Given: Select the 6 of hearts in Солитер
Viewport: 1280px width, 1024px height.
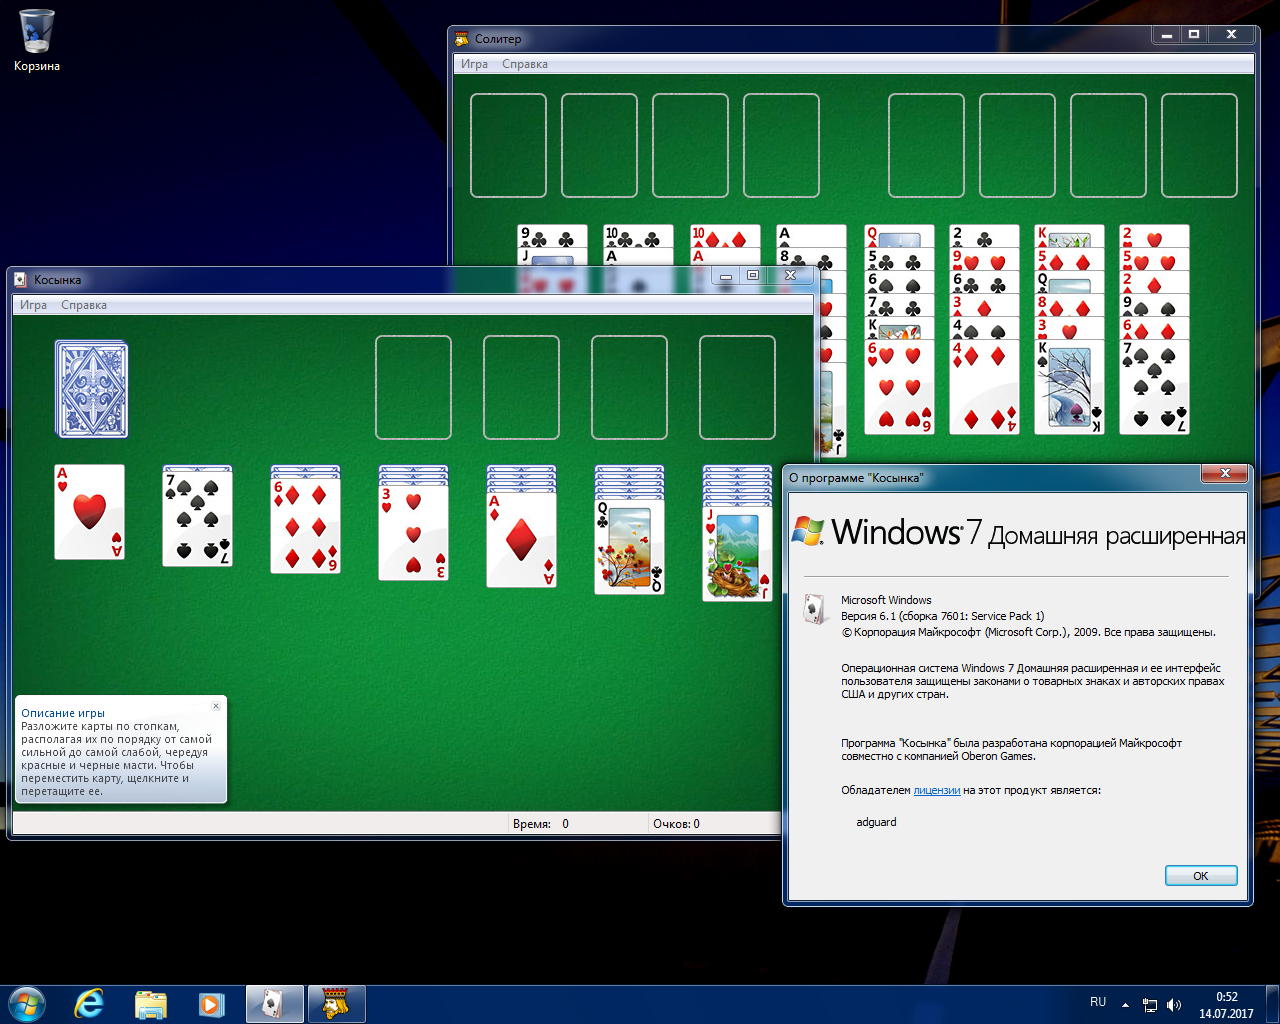Looking at the screenshot, I should coord(899,386).
